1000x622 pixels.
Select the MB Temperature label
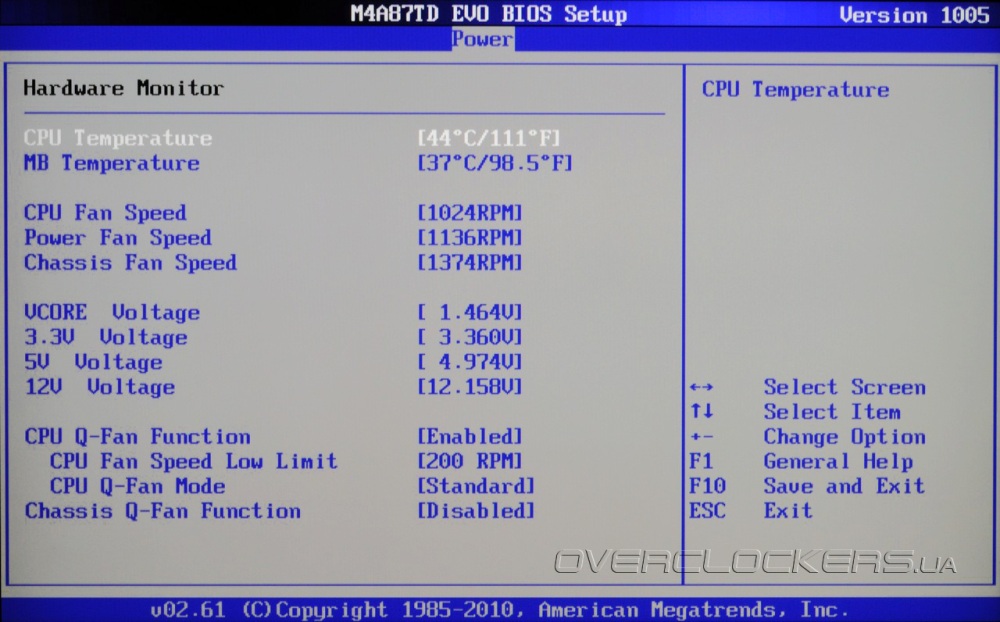click(x=112, y=163)
